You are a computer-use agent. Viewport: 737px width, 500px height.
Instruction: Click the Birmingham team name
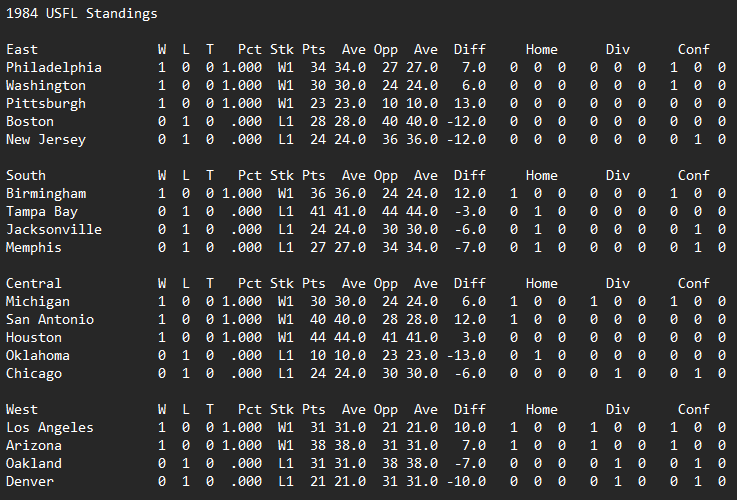click(46, 194)
